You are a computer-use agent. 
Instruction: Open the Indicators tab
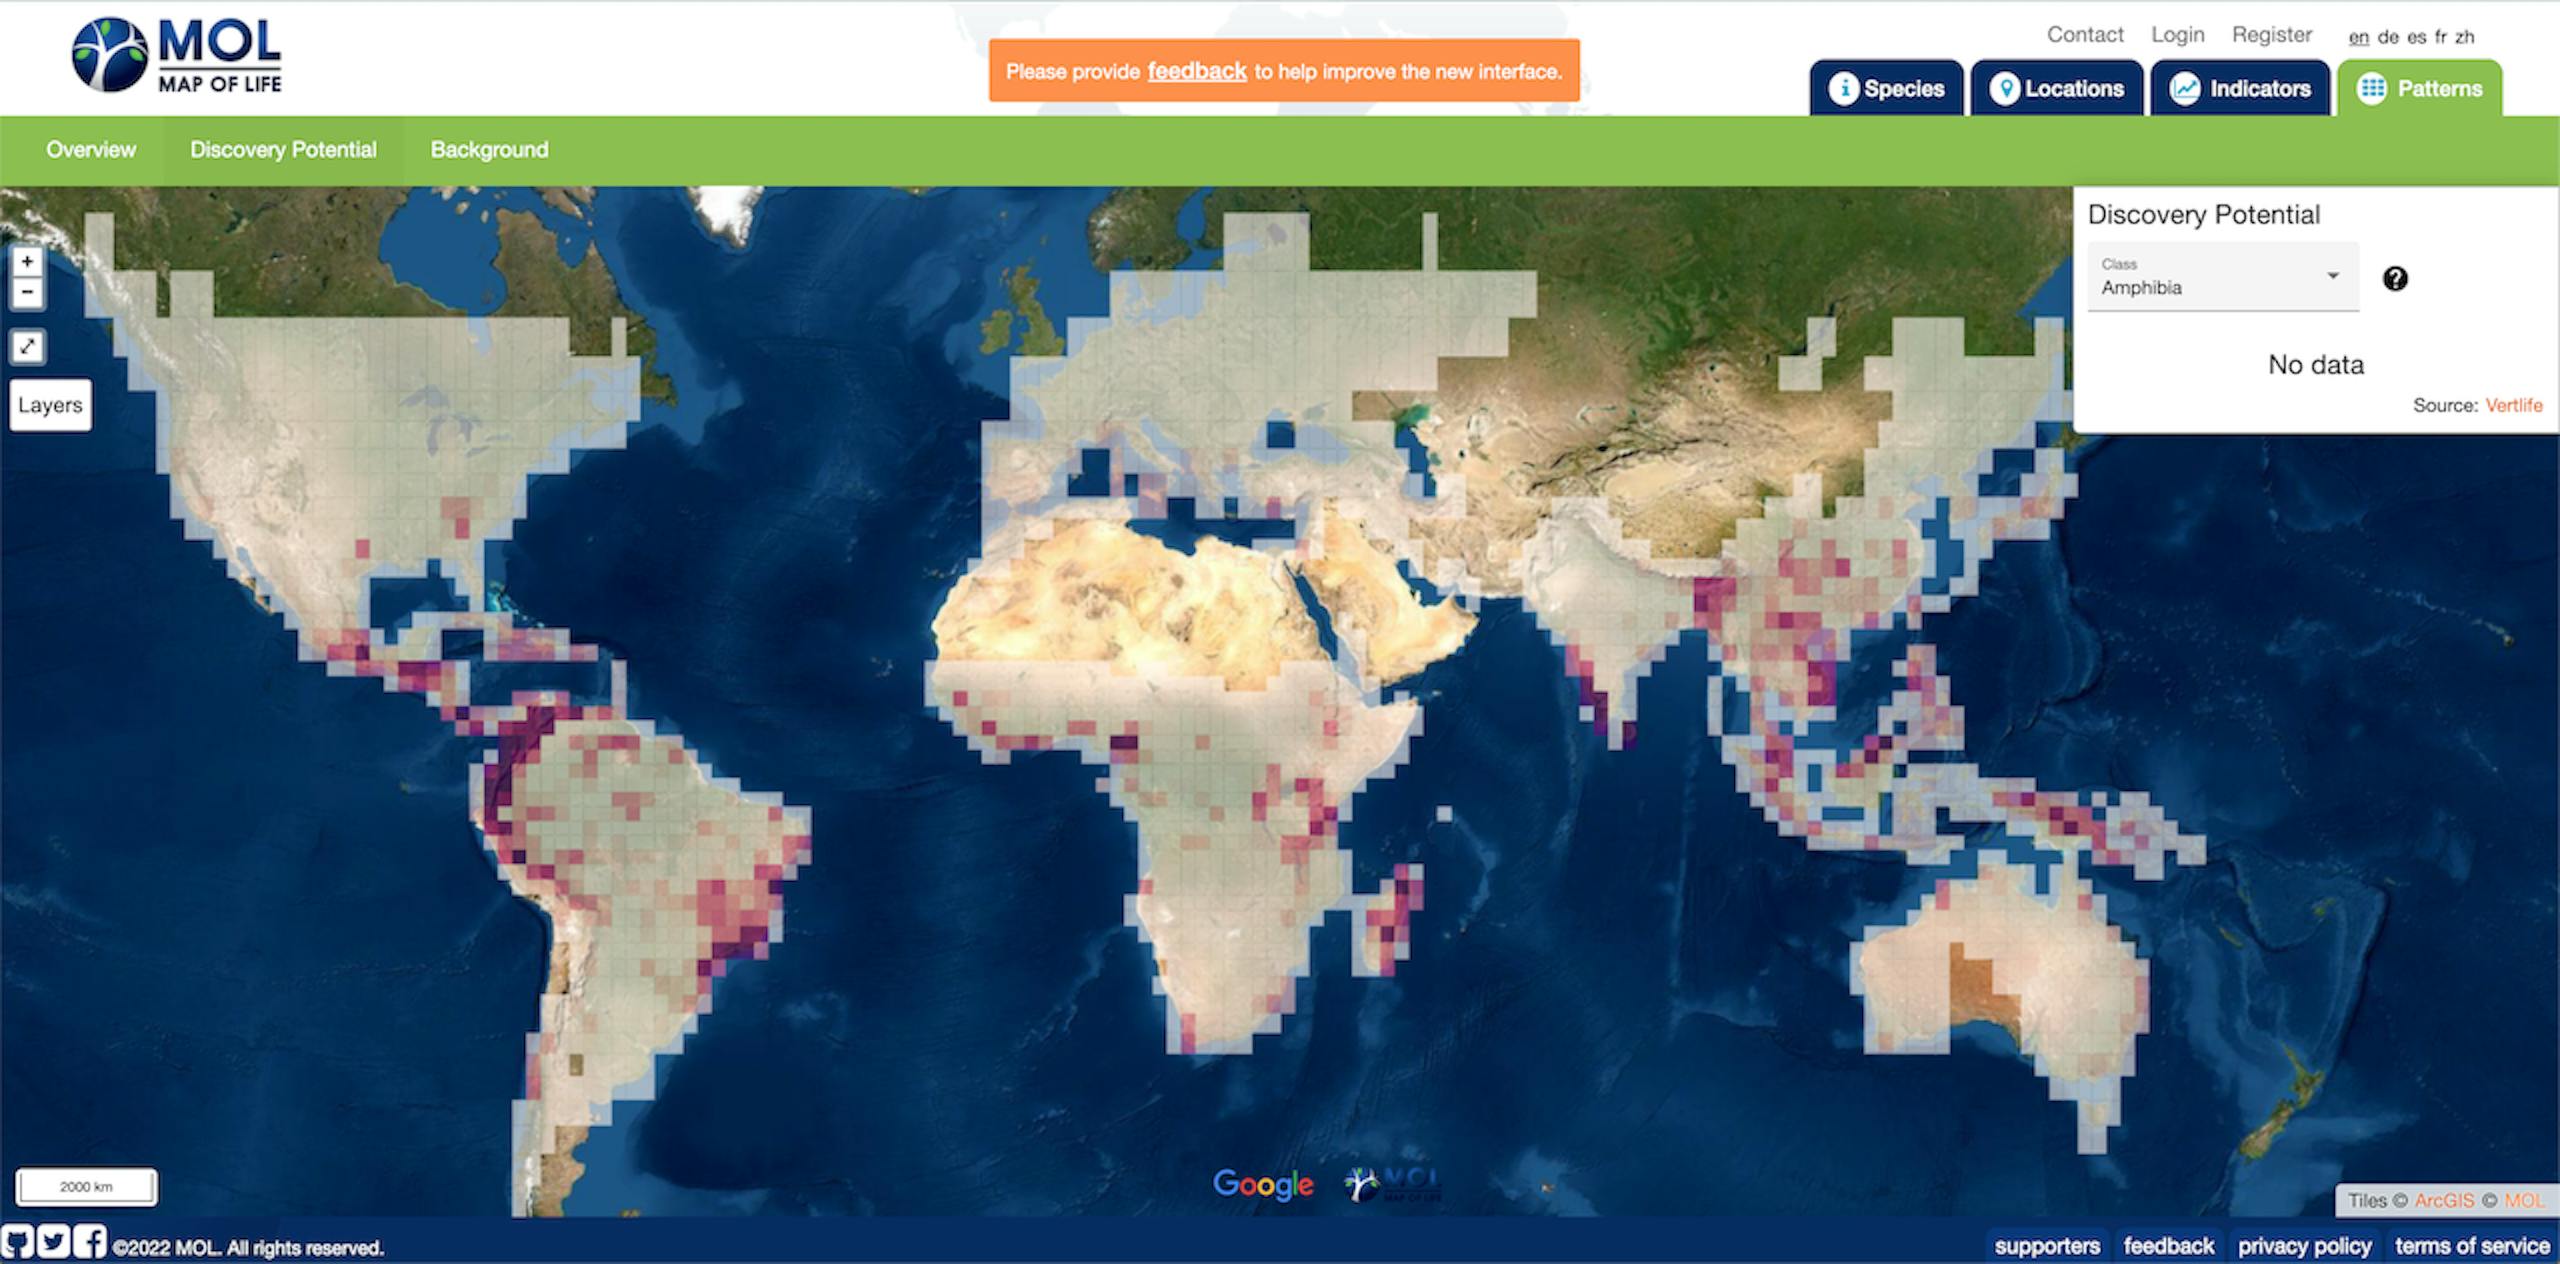[2240, 88]
